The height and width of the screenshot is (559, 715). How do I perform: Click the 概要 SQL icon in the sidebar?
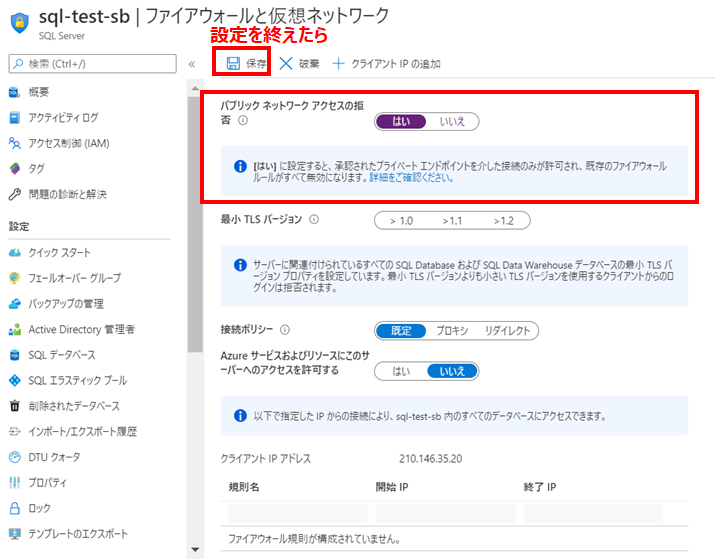click(x=15, y=92)
